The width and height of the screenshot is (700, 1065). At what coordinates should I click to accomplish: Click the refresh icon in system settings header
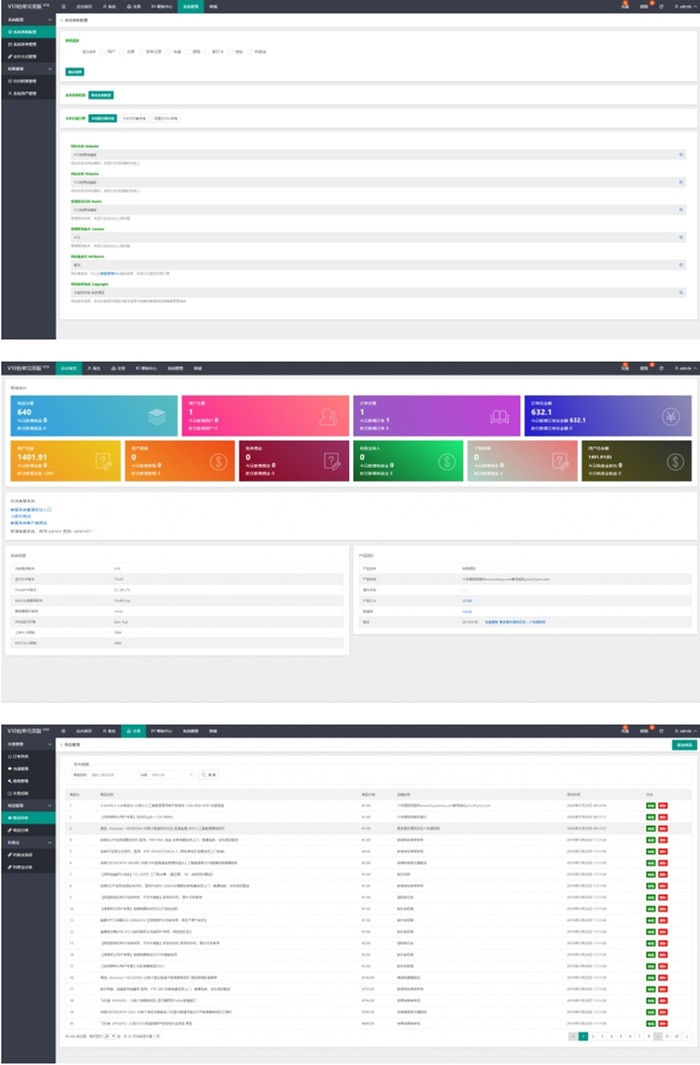(661, 6)
